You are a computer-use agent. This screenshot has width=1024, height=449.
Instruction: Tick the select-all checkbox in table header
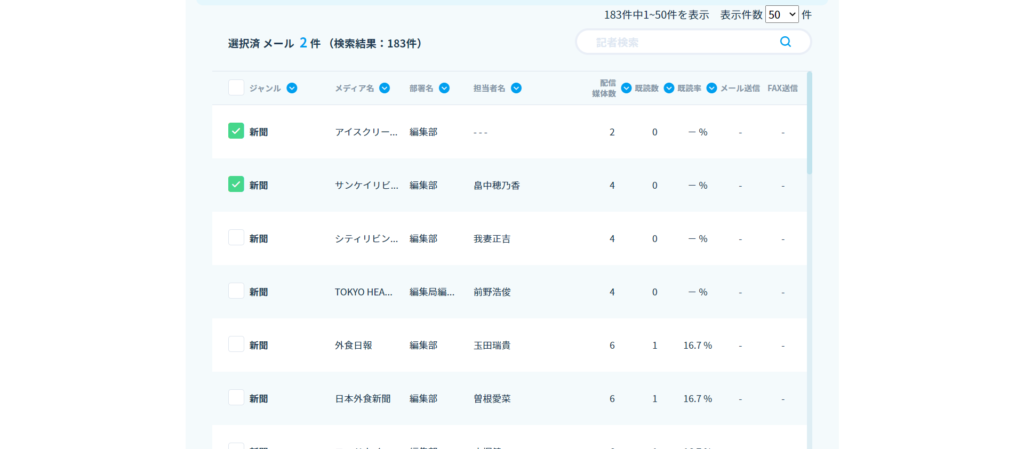(x=236, y=88)
